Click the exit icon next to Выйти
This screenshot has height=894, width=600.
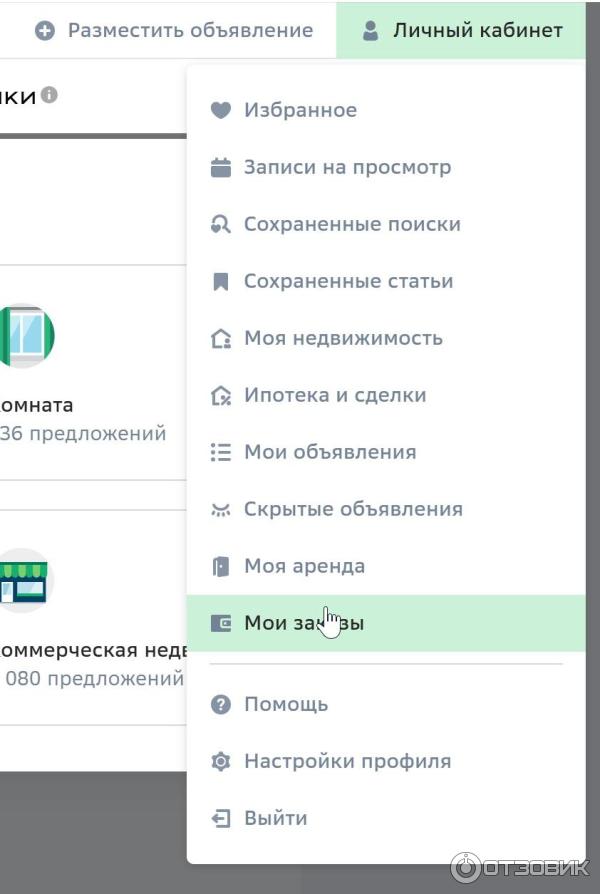(221, 819)
